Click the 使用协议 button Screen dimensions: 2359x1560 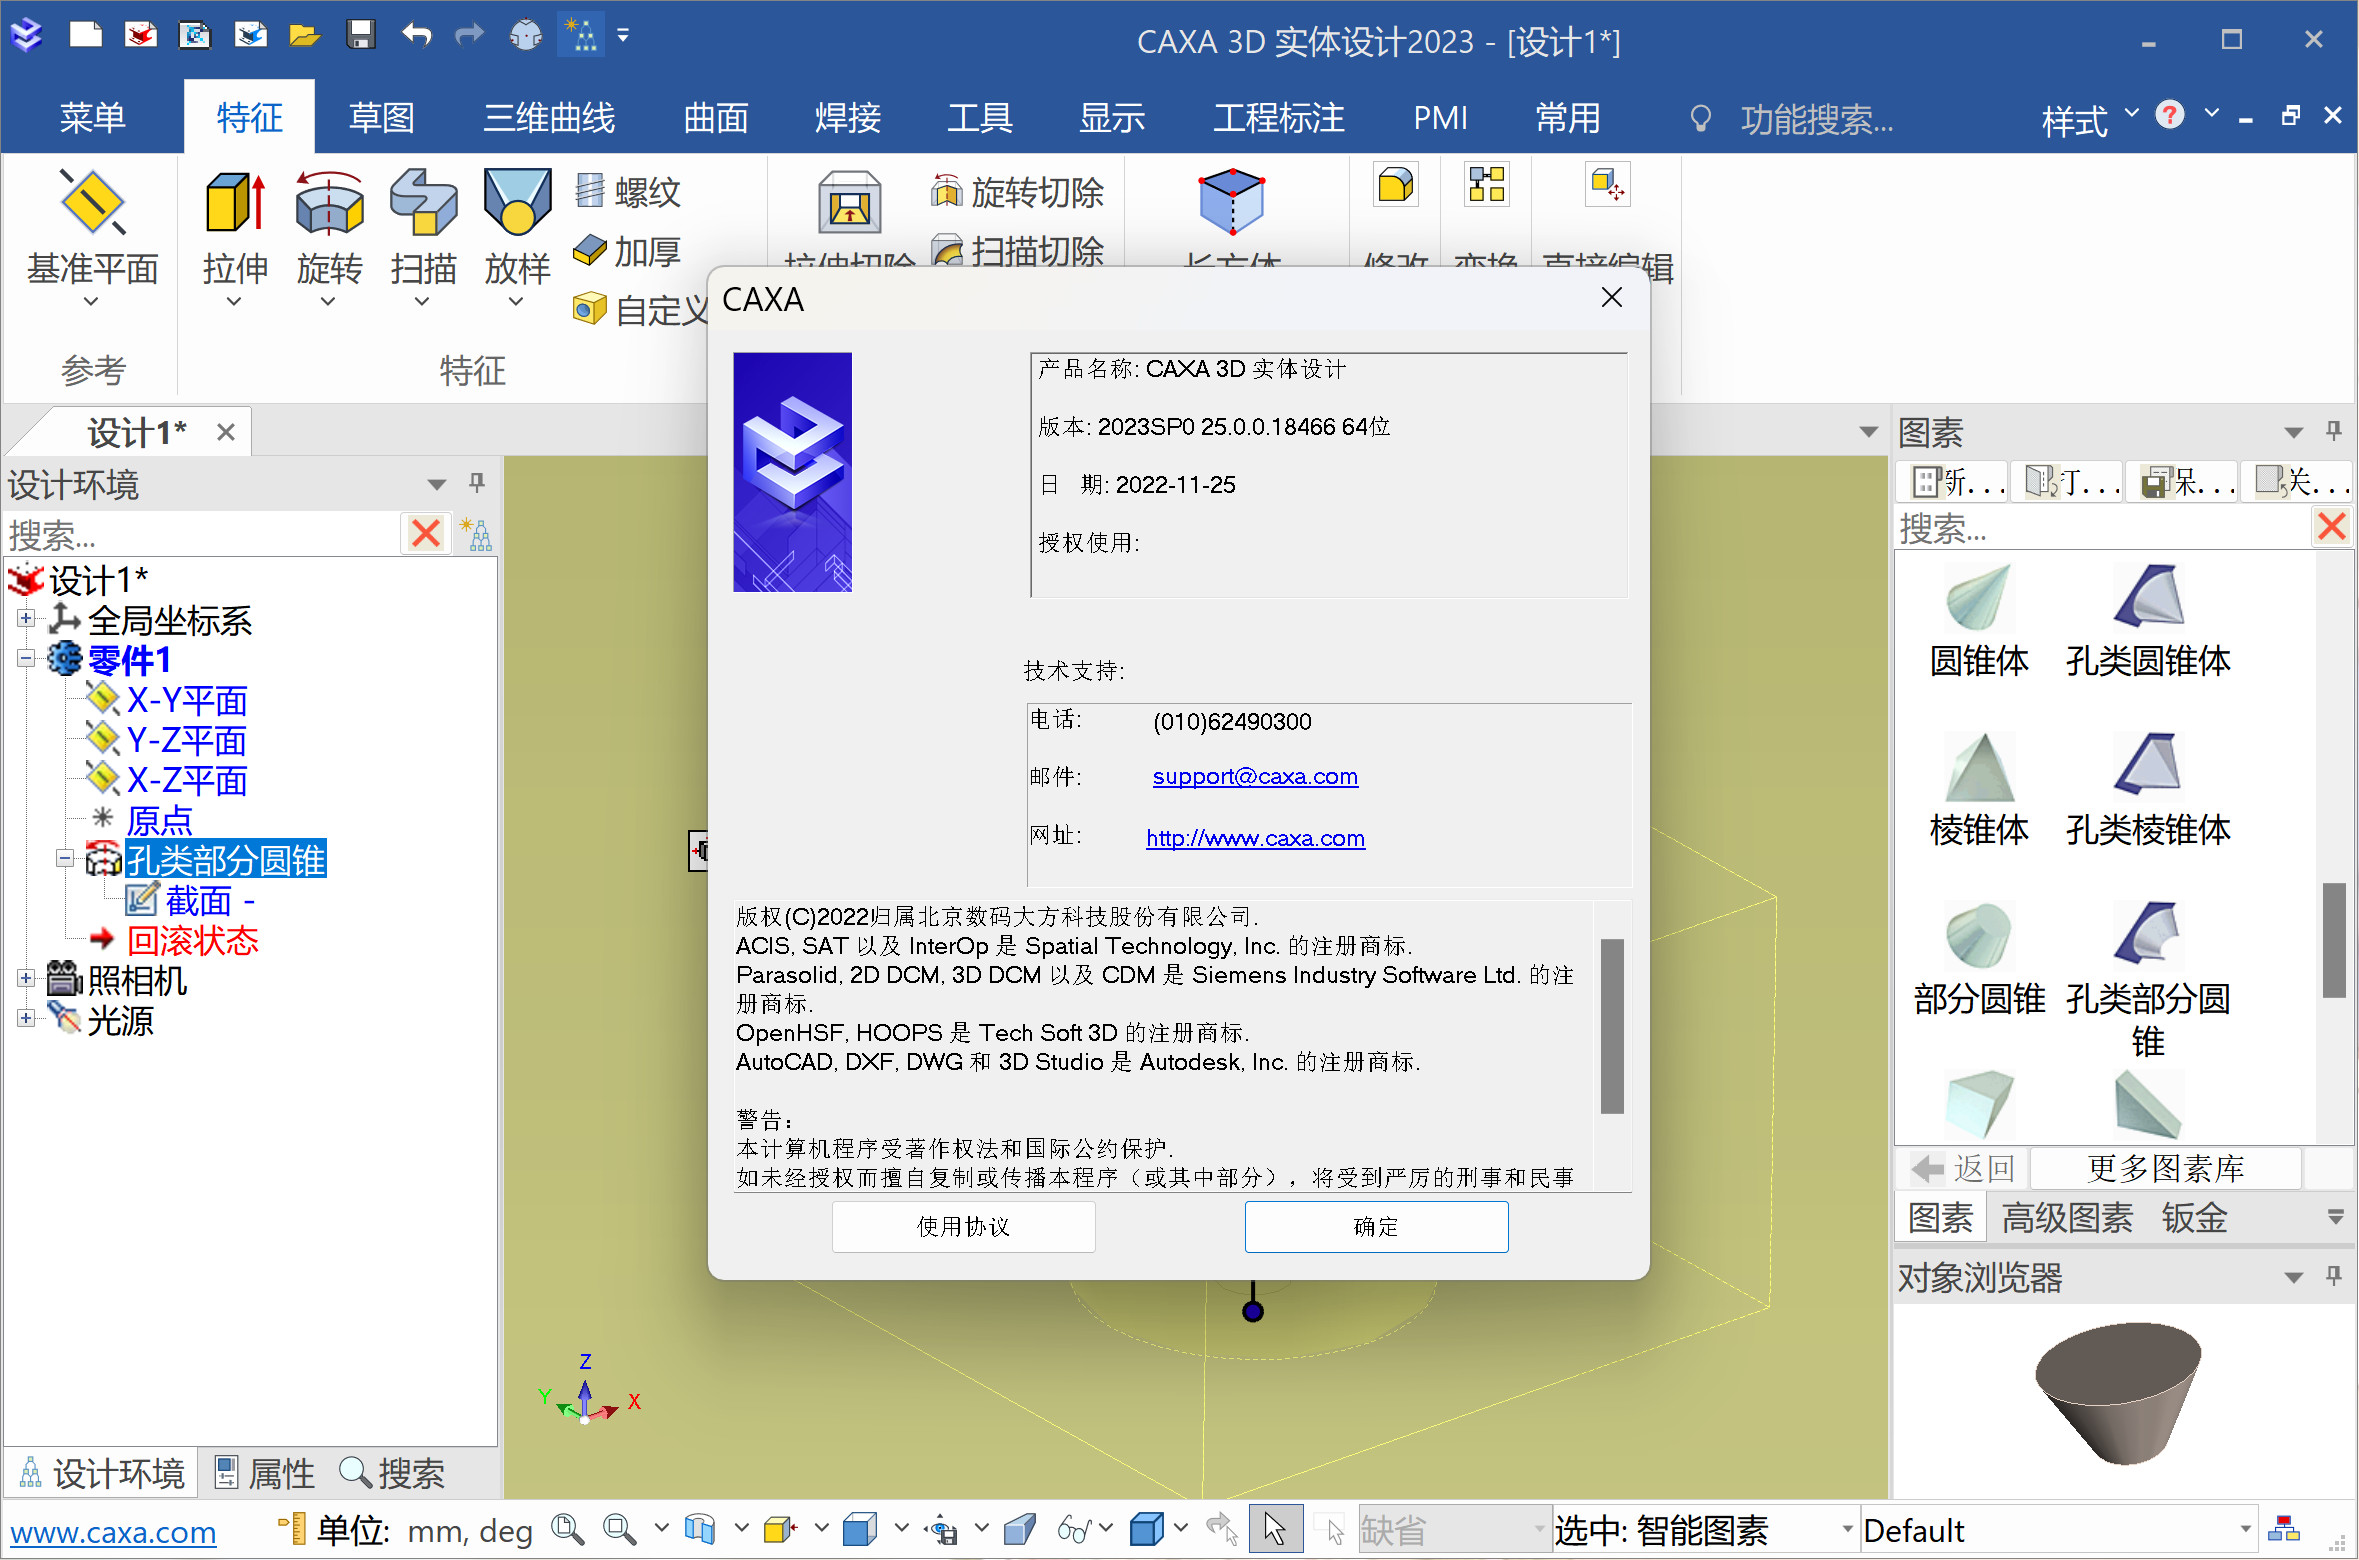pyautogui.click(x=964, y=1226)
